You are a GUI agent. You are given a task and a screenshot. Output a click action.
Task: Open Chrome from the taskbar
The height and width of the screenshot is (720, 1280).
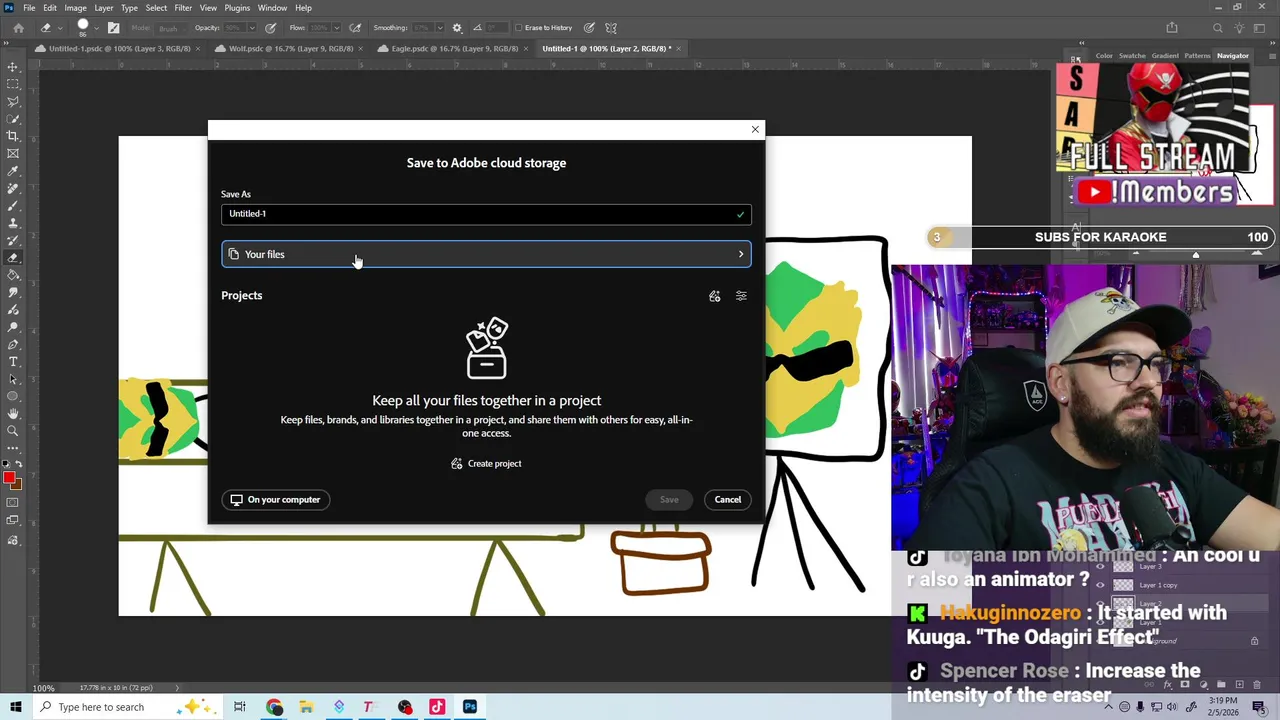[x=274, y=707]
